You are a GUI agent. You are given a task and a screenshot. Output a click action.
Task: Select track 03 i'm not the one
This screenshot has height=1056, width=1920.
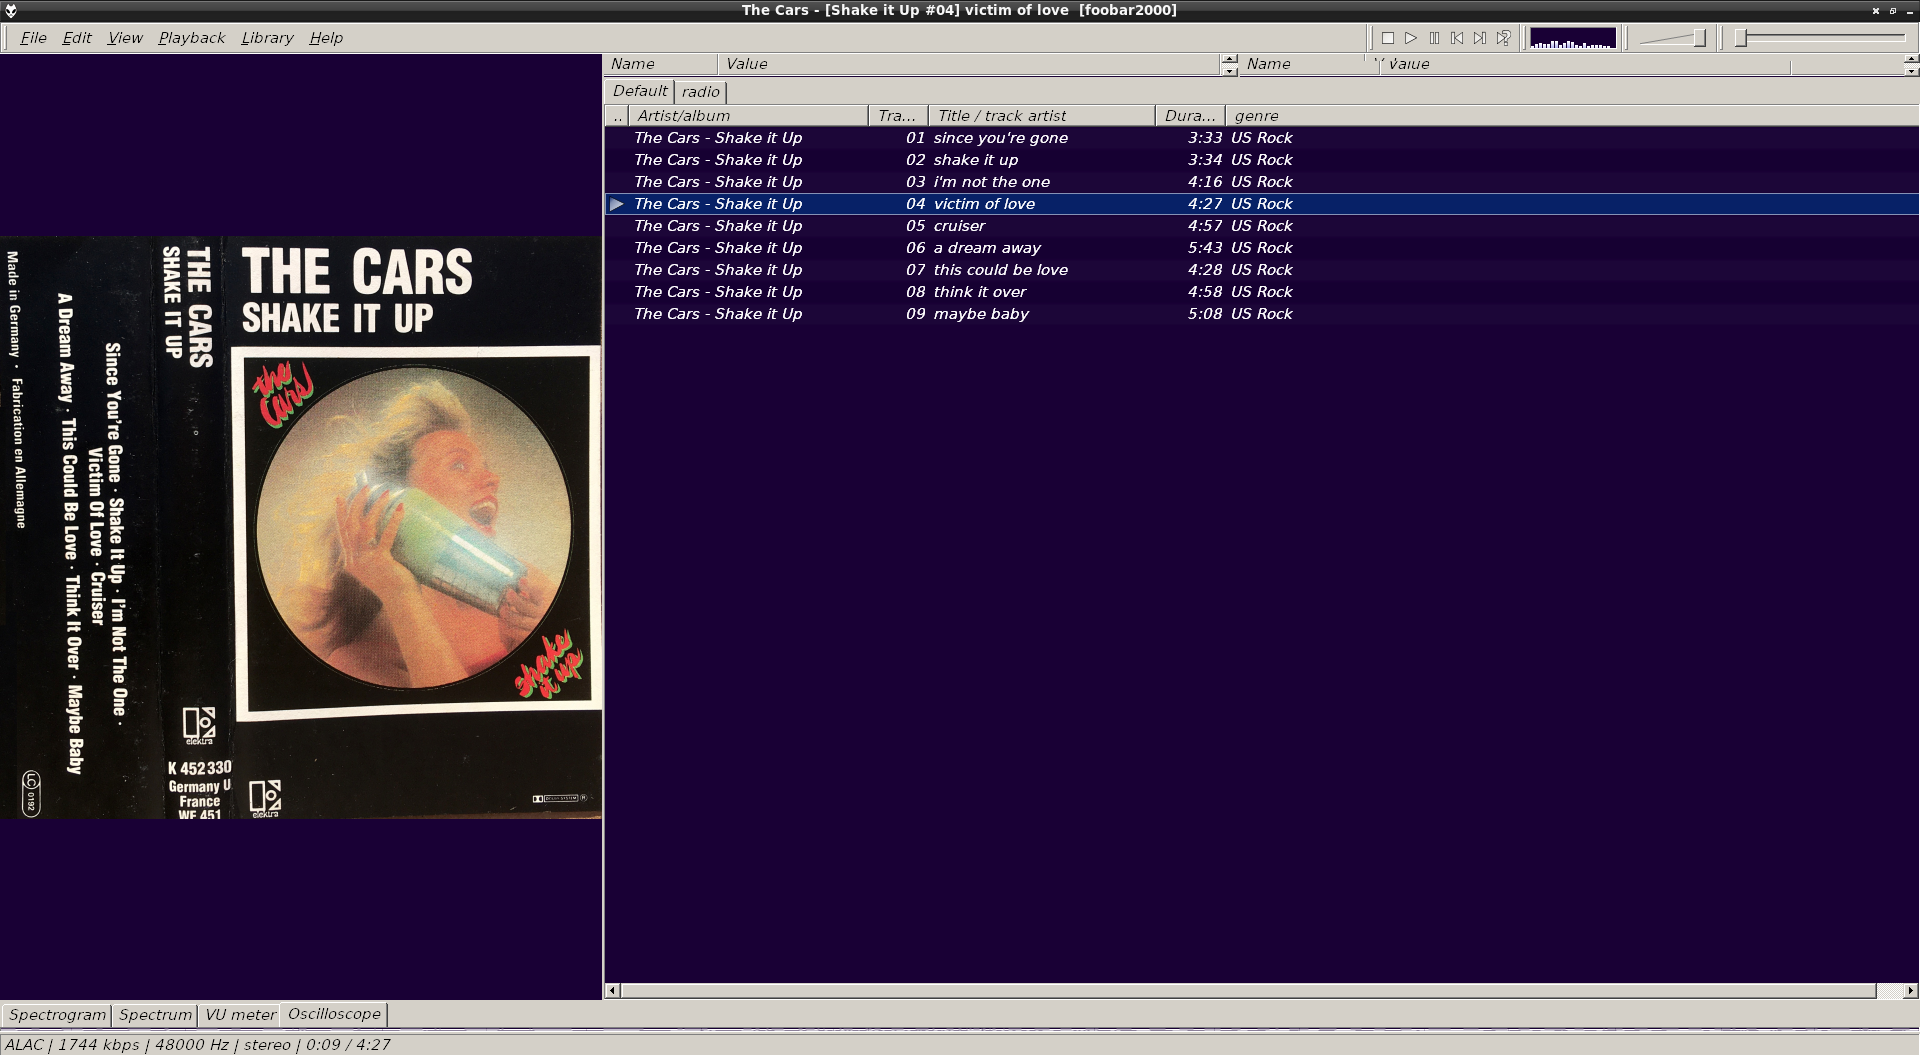(1262, 182)
